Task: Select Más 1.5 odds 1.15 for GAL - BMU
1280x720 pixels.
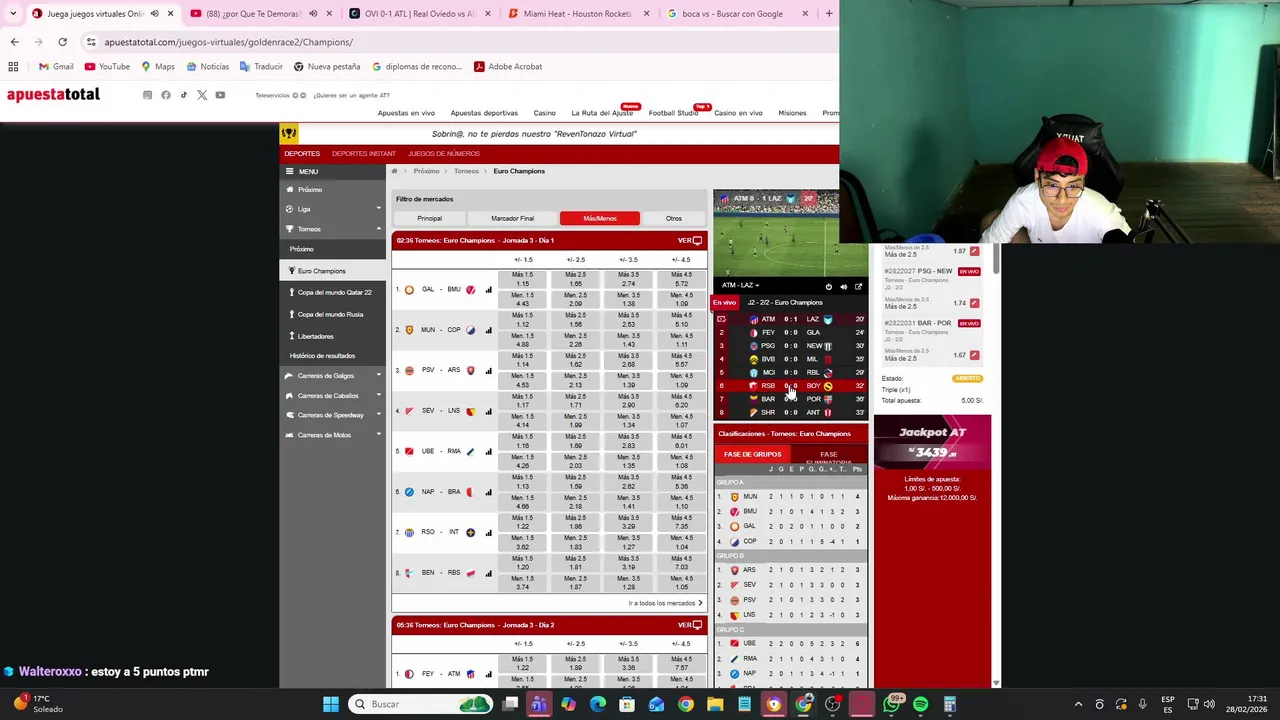Action: click(523, 279)
